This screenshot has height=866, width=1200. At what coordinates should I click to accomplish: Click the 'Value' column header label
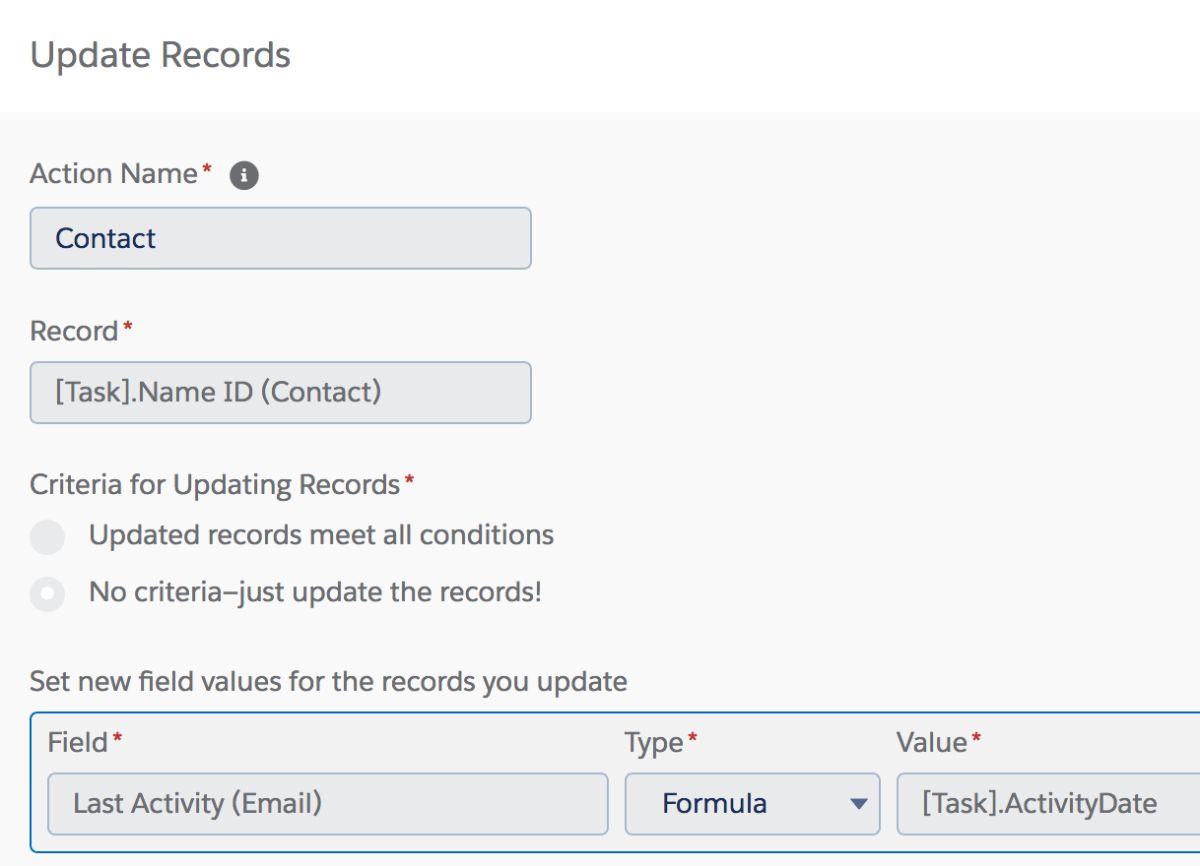tap(932, 742)
